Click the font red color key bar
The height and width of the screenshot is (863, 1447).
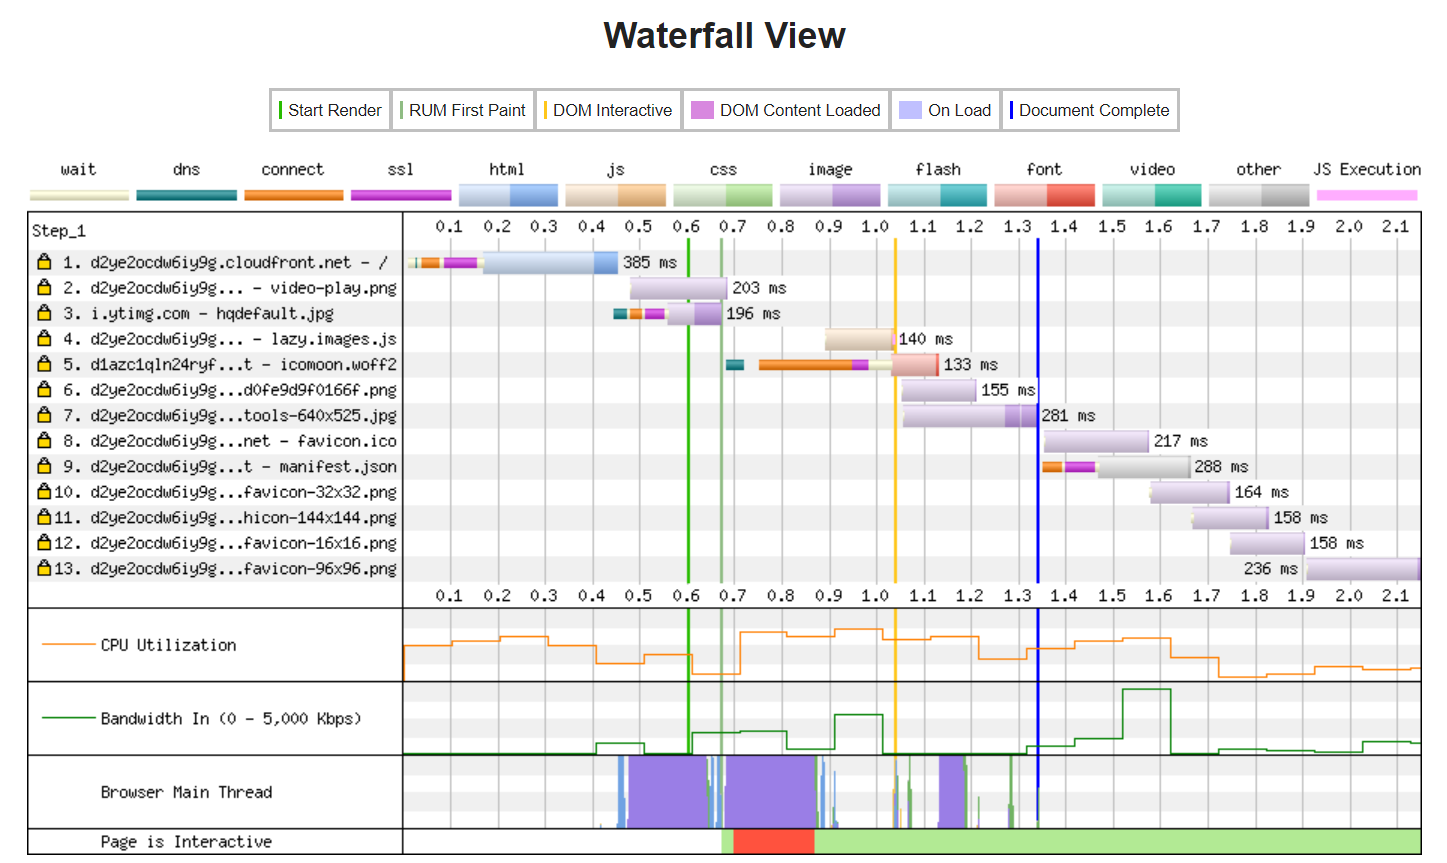pos(1044,195)
